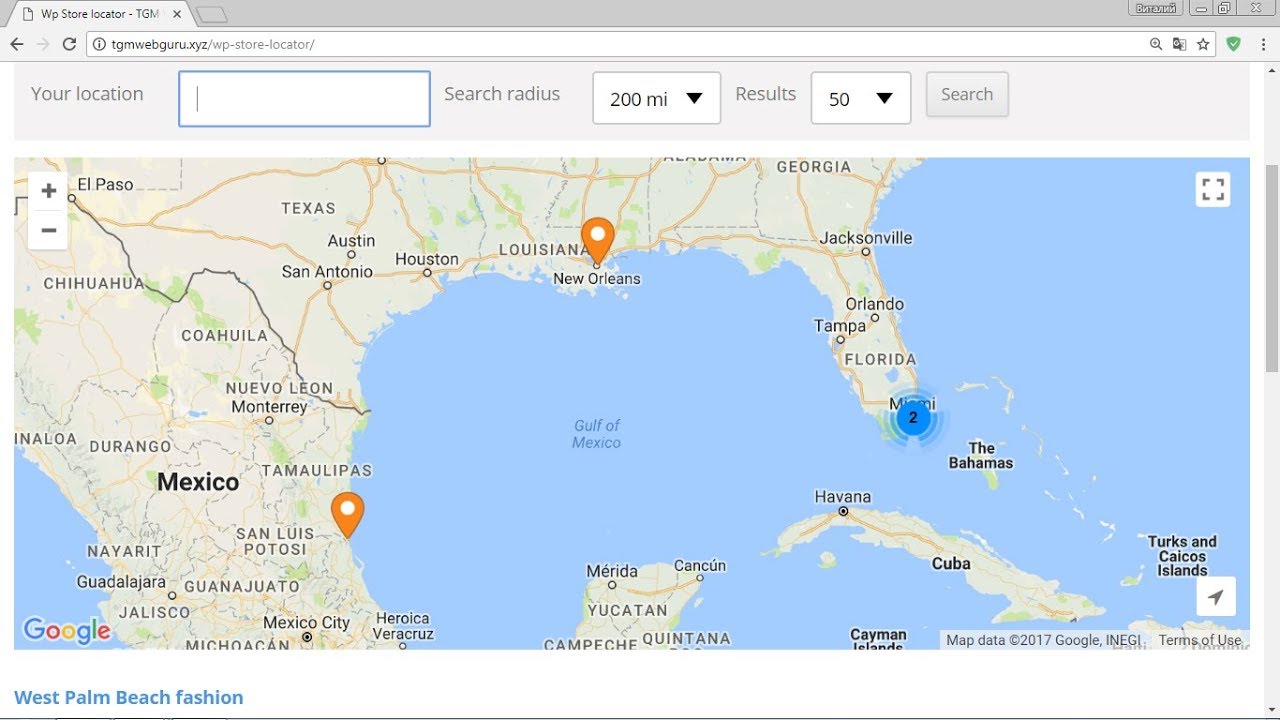The height and width of the screenshot is (720, 1280).
Task: Click the blue cluster marker labeled 2
Action: [x=913, y=418]
